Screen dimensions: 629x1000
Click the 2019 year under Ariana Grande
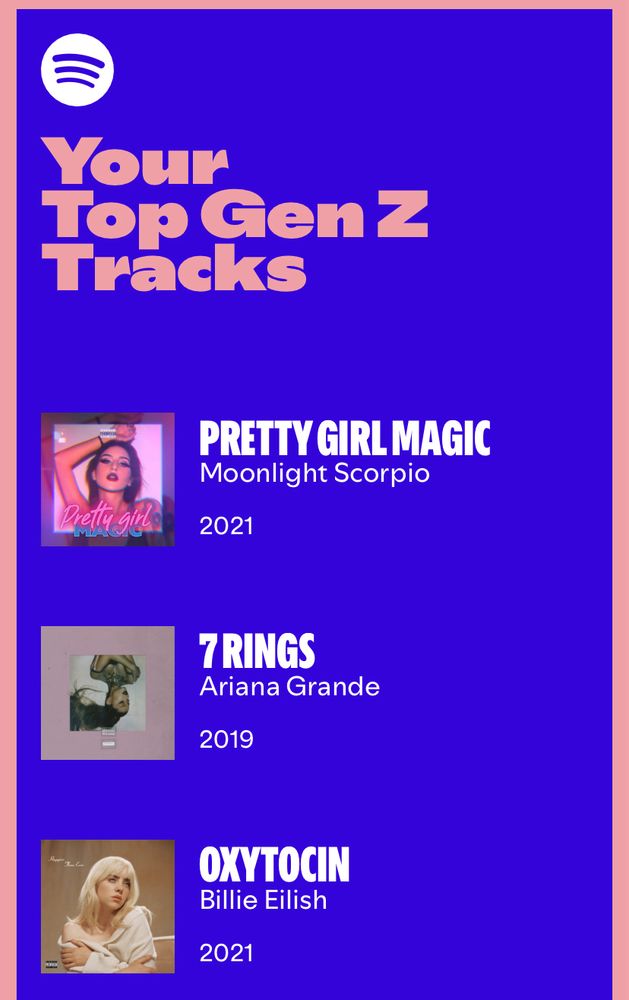tap(226, 740)
